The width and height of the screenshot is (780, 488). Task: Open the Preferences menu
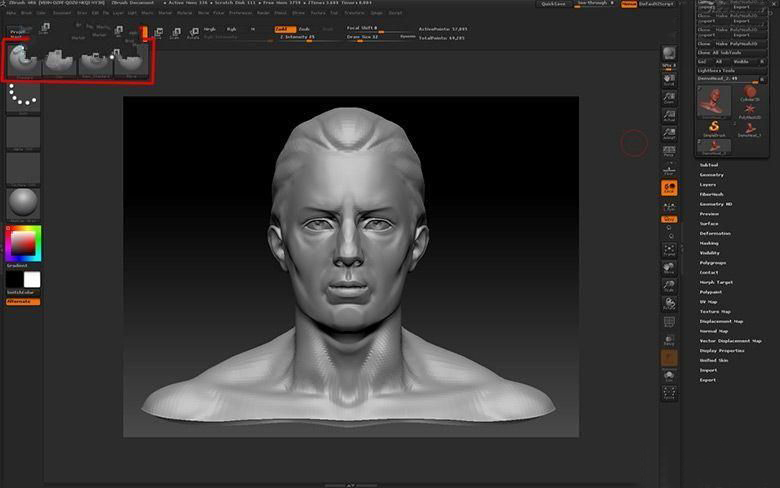240,13
